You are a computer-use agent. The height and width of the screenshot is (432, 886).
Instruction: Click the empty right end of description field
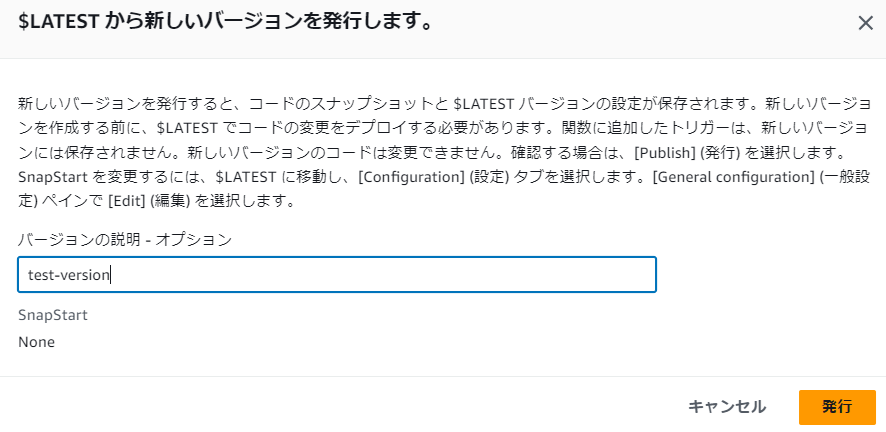tap(560, 274)
